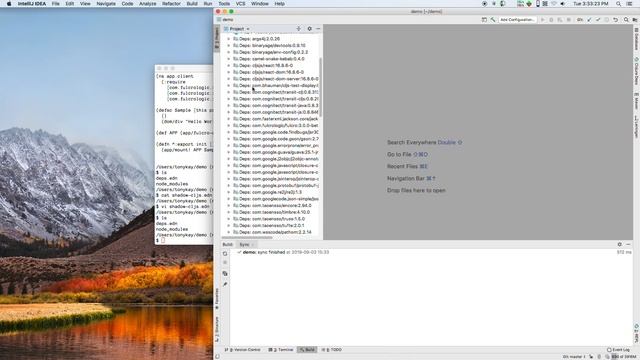This screenshot has height=360, width=640.
Task: Click the Git label icon in toolbar
Action: 580,20
